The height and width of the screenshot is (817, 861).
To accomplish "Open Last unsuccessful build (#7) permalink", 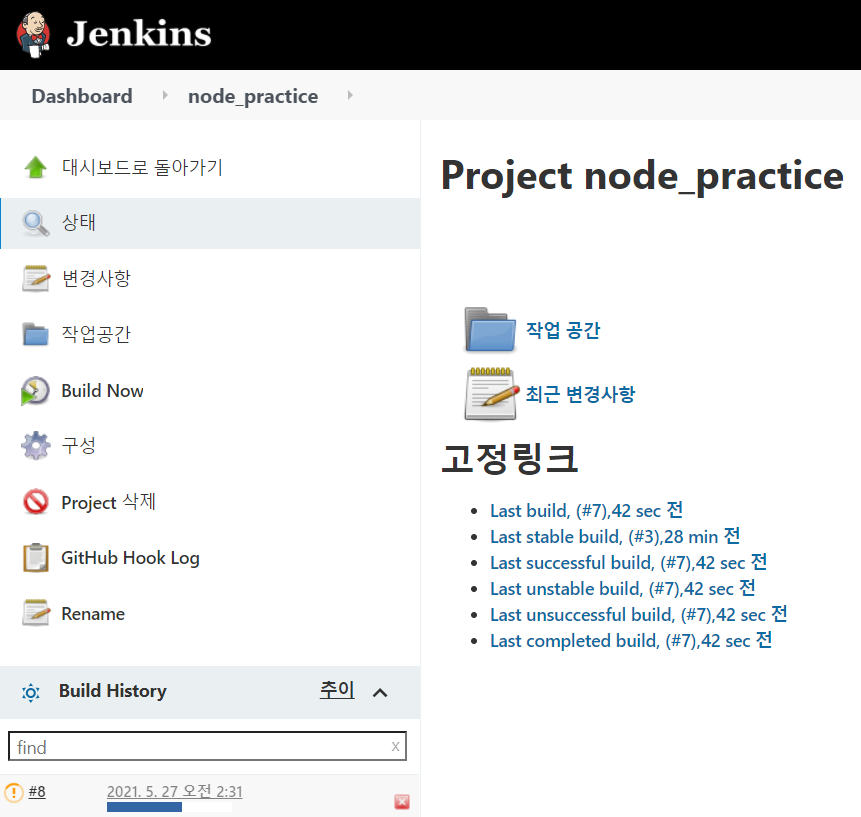I will coord(639,615).
